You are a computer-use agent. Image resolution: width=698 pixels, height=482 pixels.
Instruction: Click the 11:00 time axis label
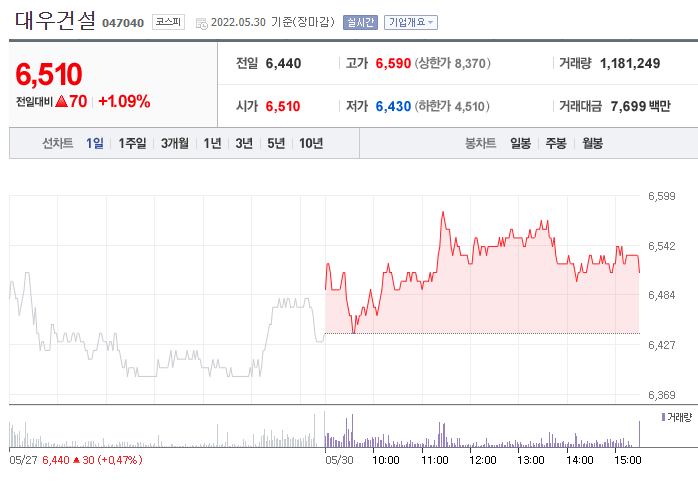pos(434,460)
